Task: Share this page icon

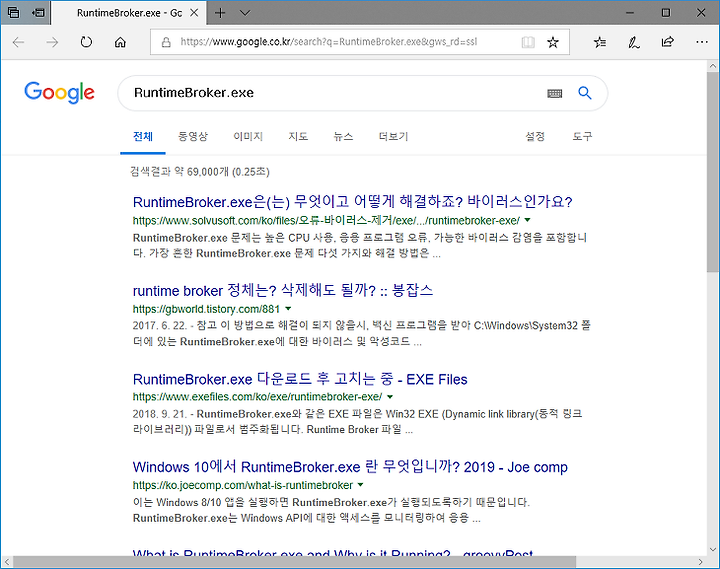Action: (668, 42)
